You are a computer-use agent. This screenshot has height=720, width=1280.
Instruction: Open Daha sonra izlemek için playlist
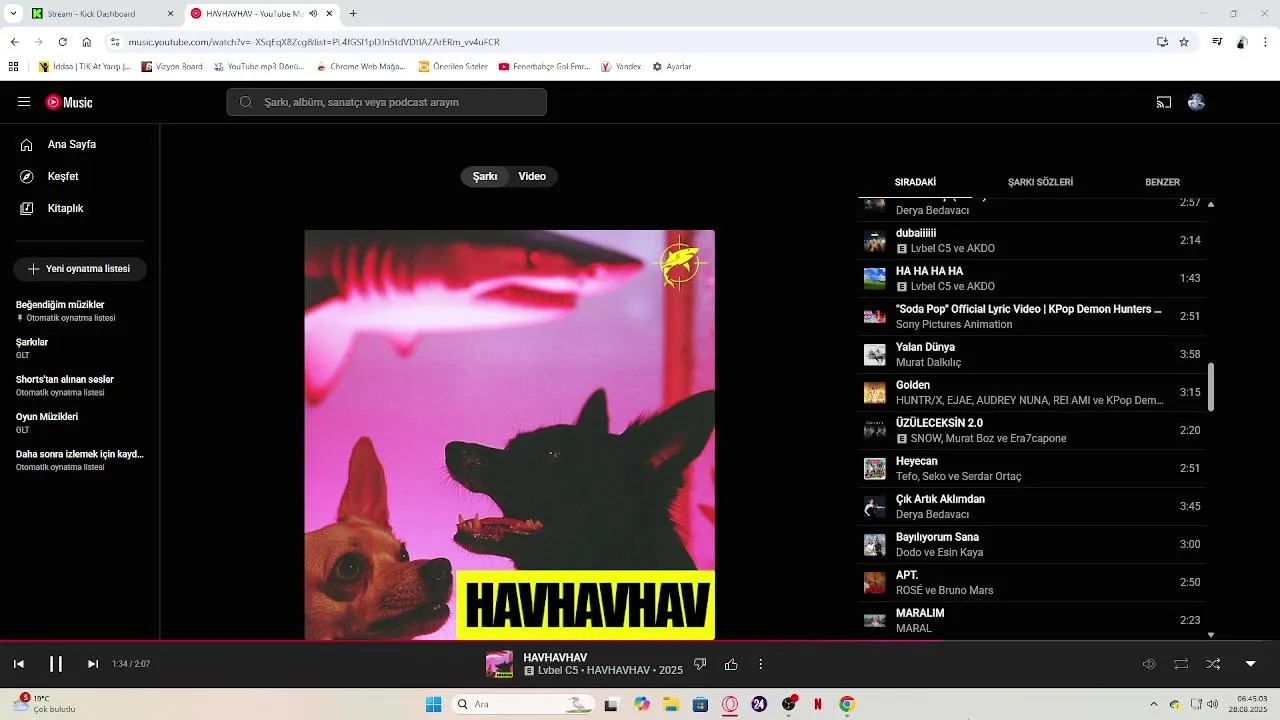tap(80, 460)
